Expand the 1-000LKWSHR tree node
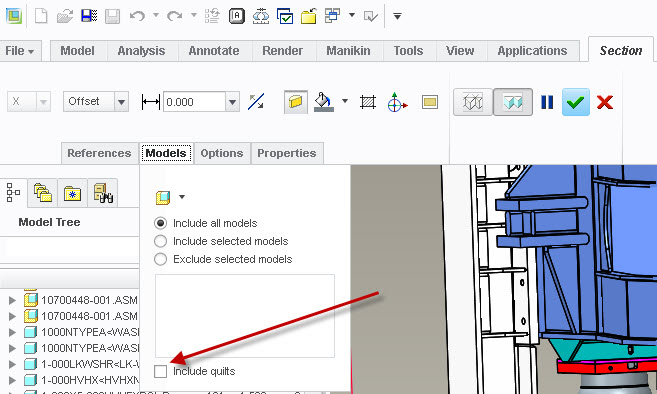The width and height of the screenshot is (657, 394). pyautogui.click(x=12, y=364)
